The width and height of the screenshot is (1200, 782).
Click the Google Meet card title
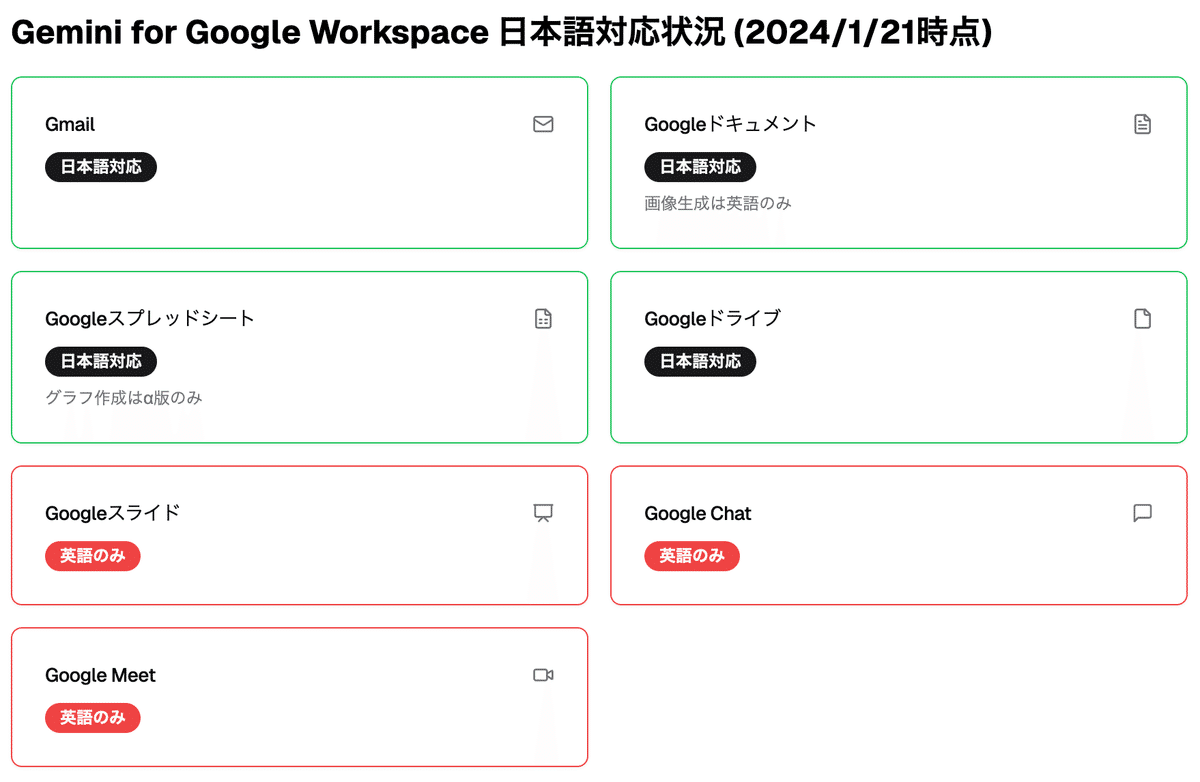pos(100,676)
